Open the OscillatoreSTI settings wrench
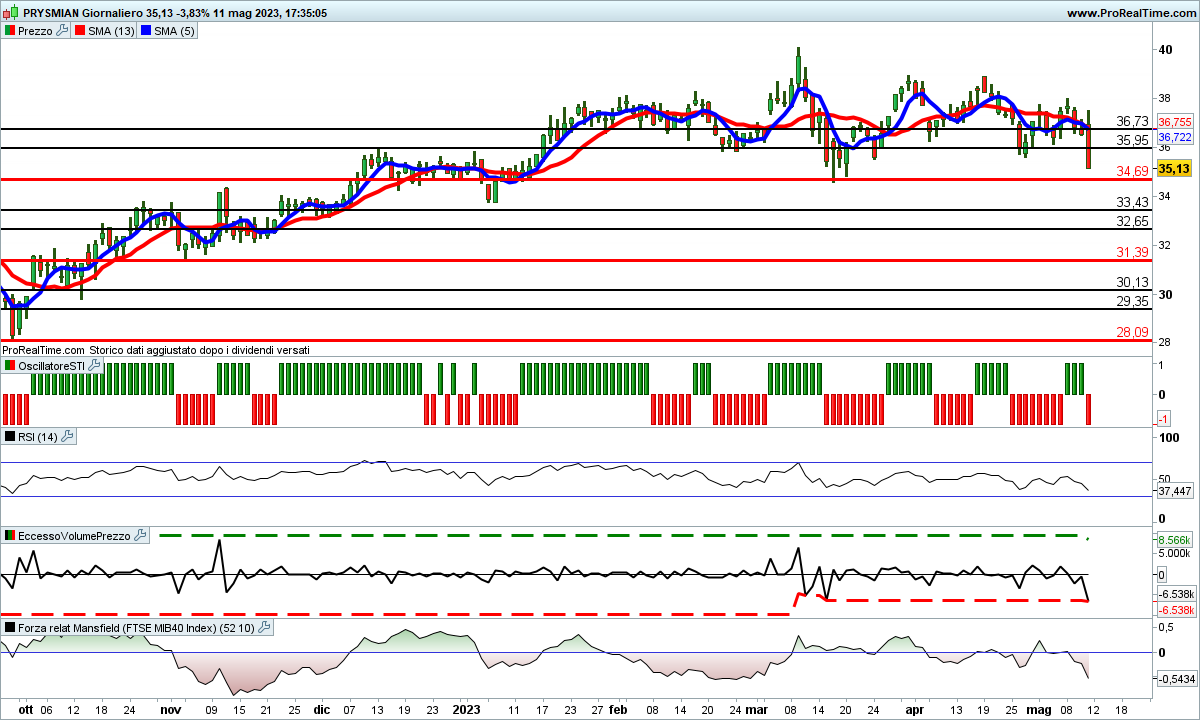Screen dimensions: 1200x720 (94, 366)
